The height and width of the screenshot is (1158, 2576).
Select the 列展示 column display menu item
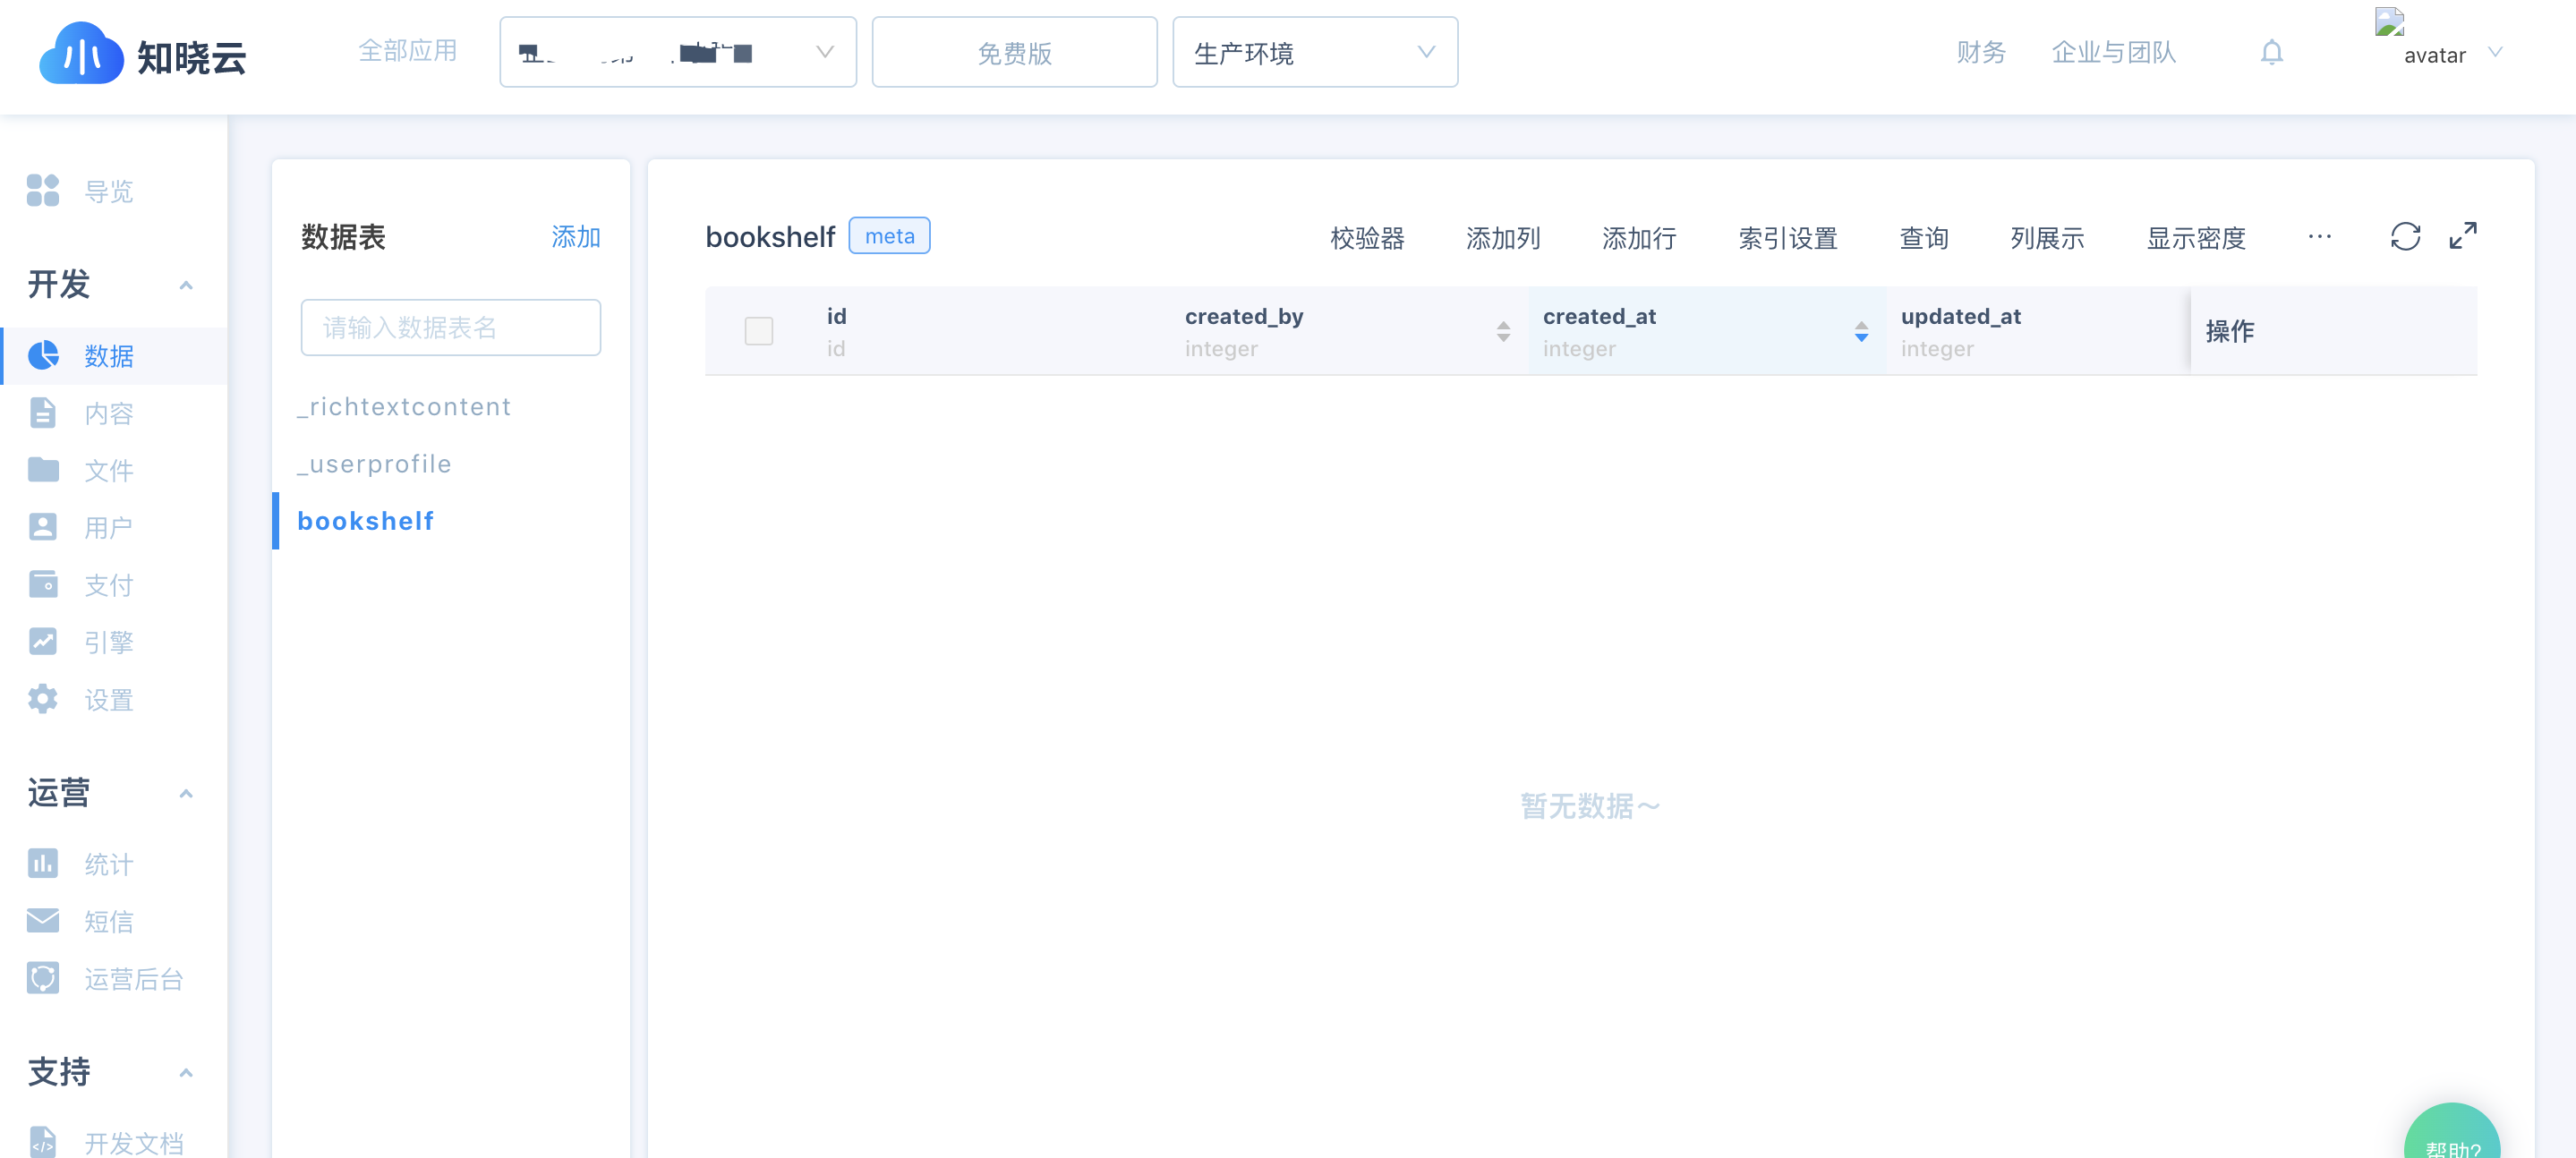(x=2047, y=238)
